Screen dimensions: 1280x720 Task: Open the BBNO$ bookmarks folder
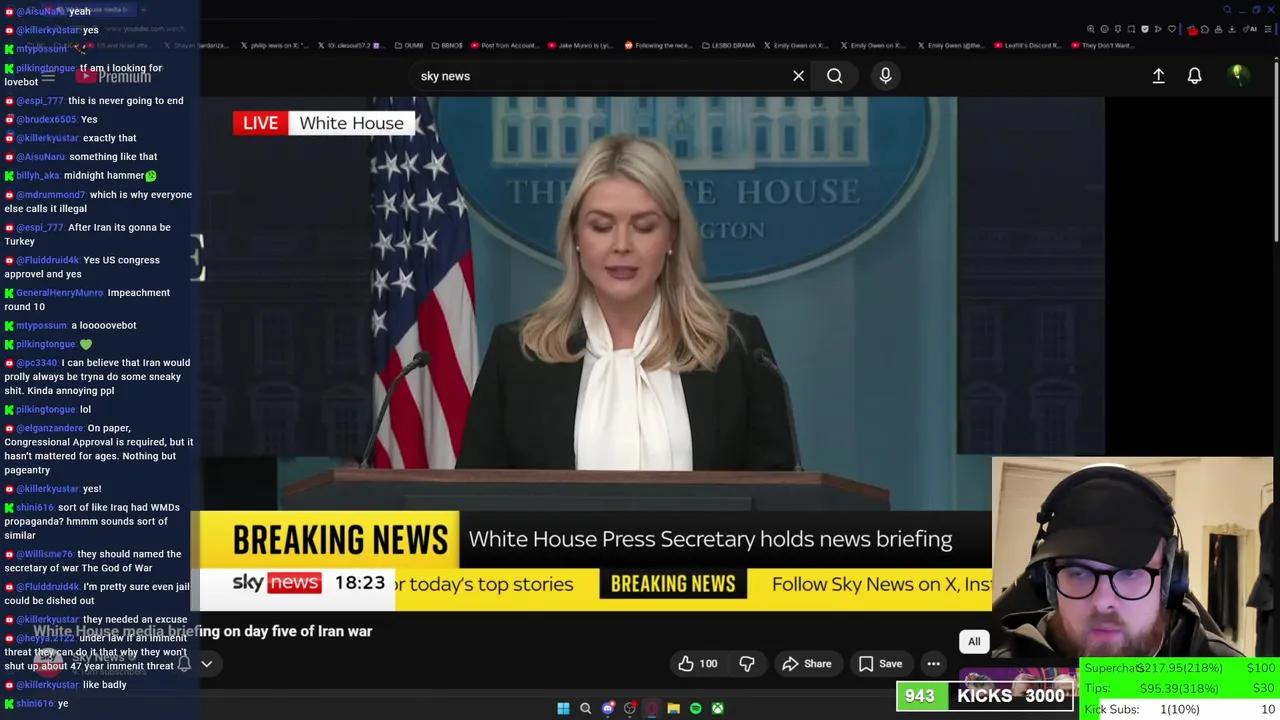tap(447, 45)
